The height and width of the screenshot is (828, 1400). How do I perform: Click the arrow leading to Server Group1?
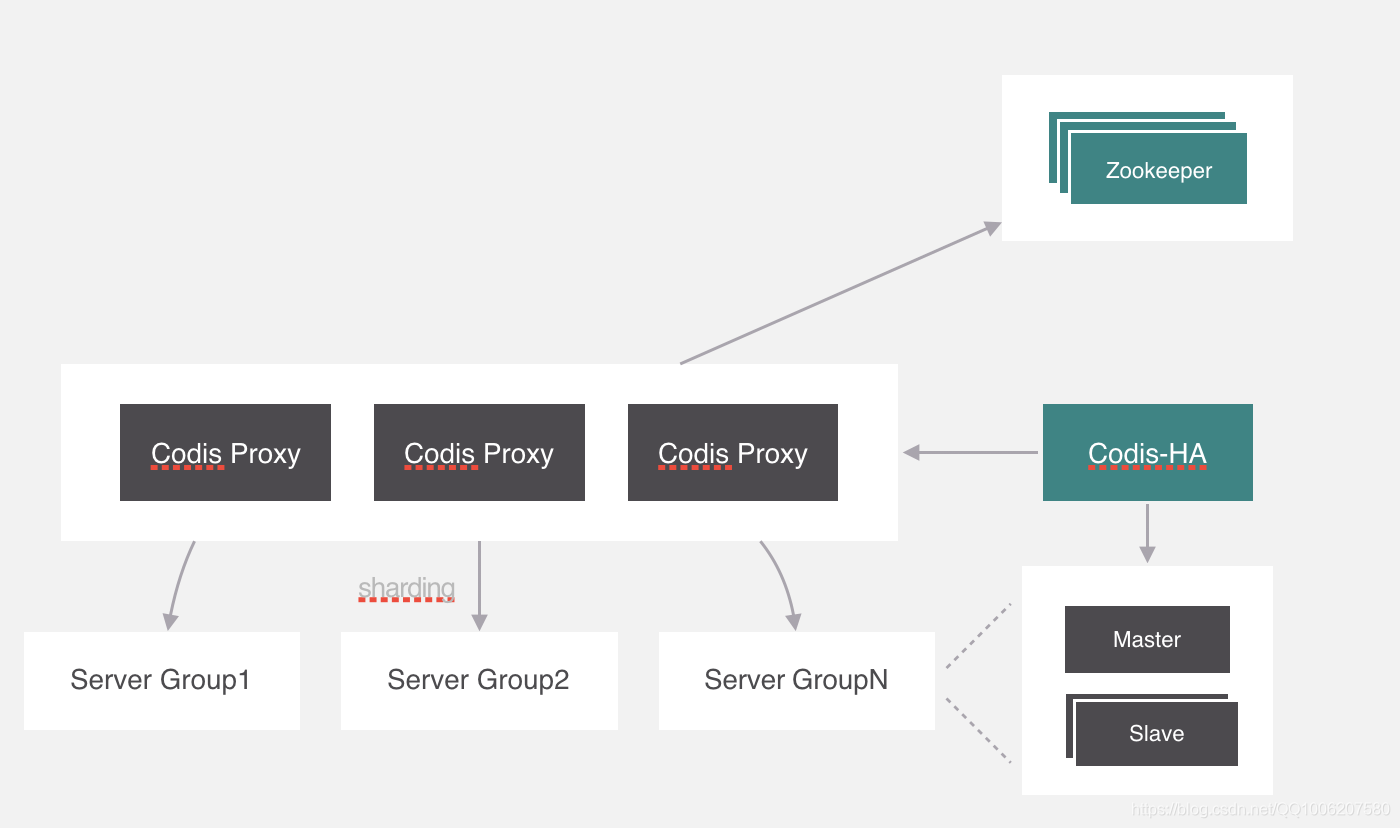(180, 585)
